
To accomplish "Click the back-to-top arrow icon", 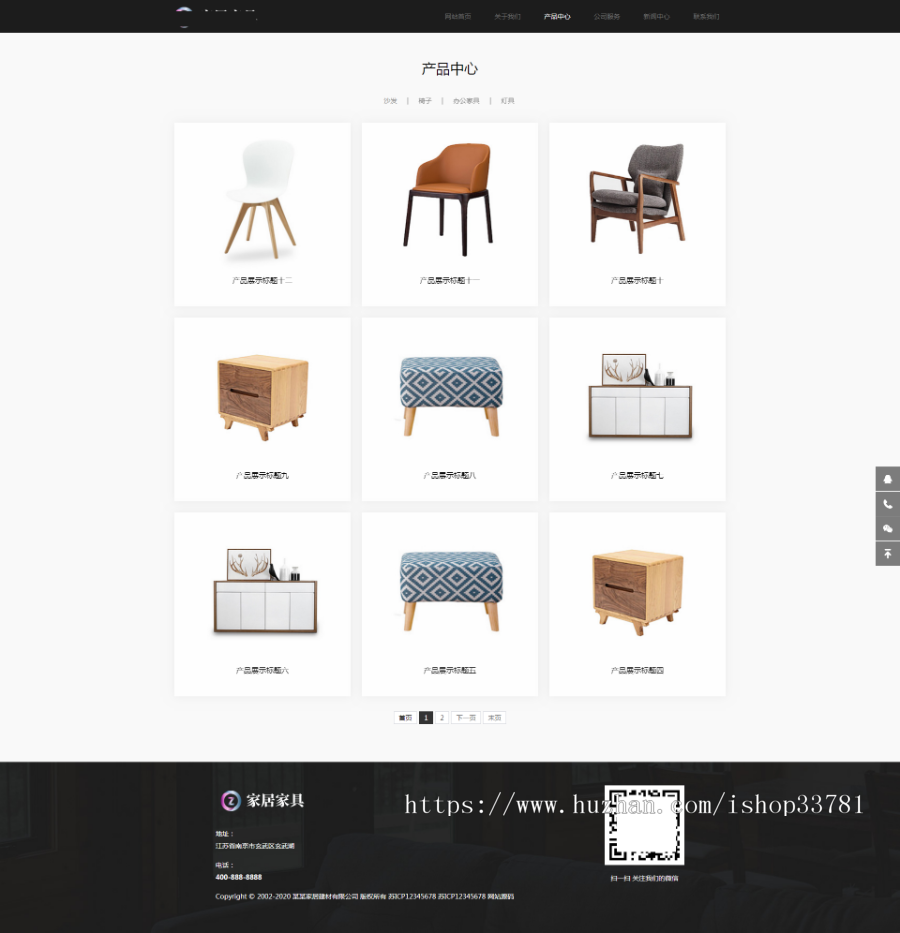I will (888, 553).
